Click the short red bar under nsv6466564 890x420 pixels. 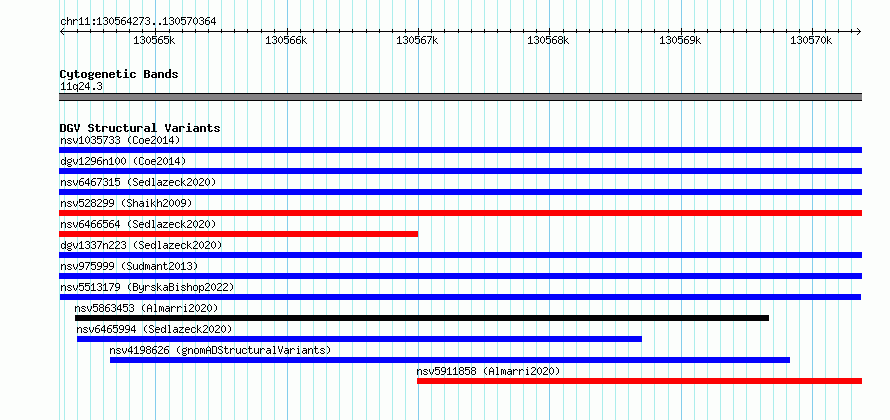coord(238,234)
